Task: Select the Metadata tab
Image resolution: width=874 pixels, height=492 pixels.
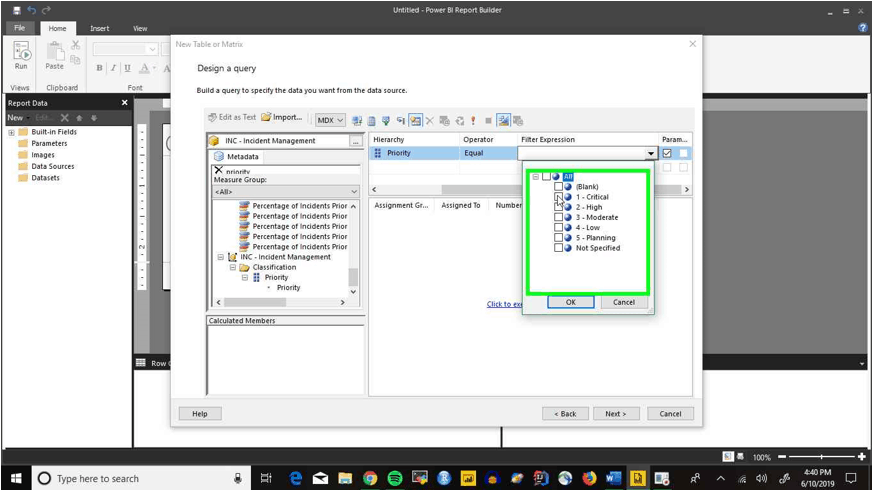Action: (x=237, y=157)
